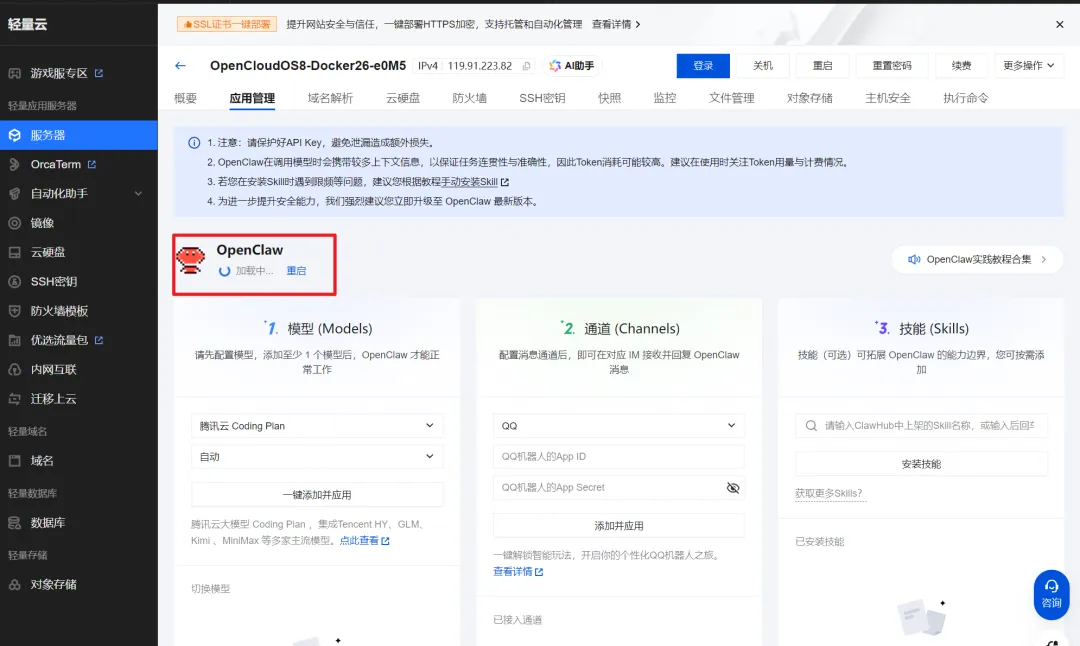Toggle App Secret visibility eye icon

click(x=733, y=488)
